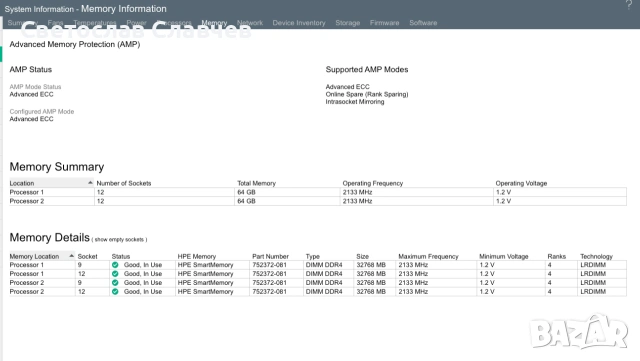Click the HPE Memory column header
Screen dimensions: 640x361
pyautogui.click(x=197, y=256)
